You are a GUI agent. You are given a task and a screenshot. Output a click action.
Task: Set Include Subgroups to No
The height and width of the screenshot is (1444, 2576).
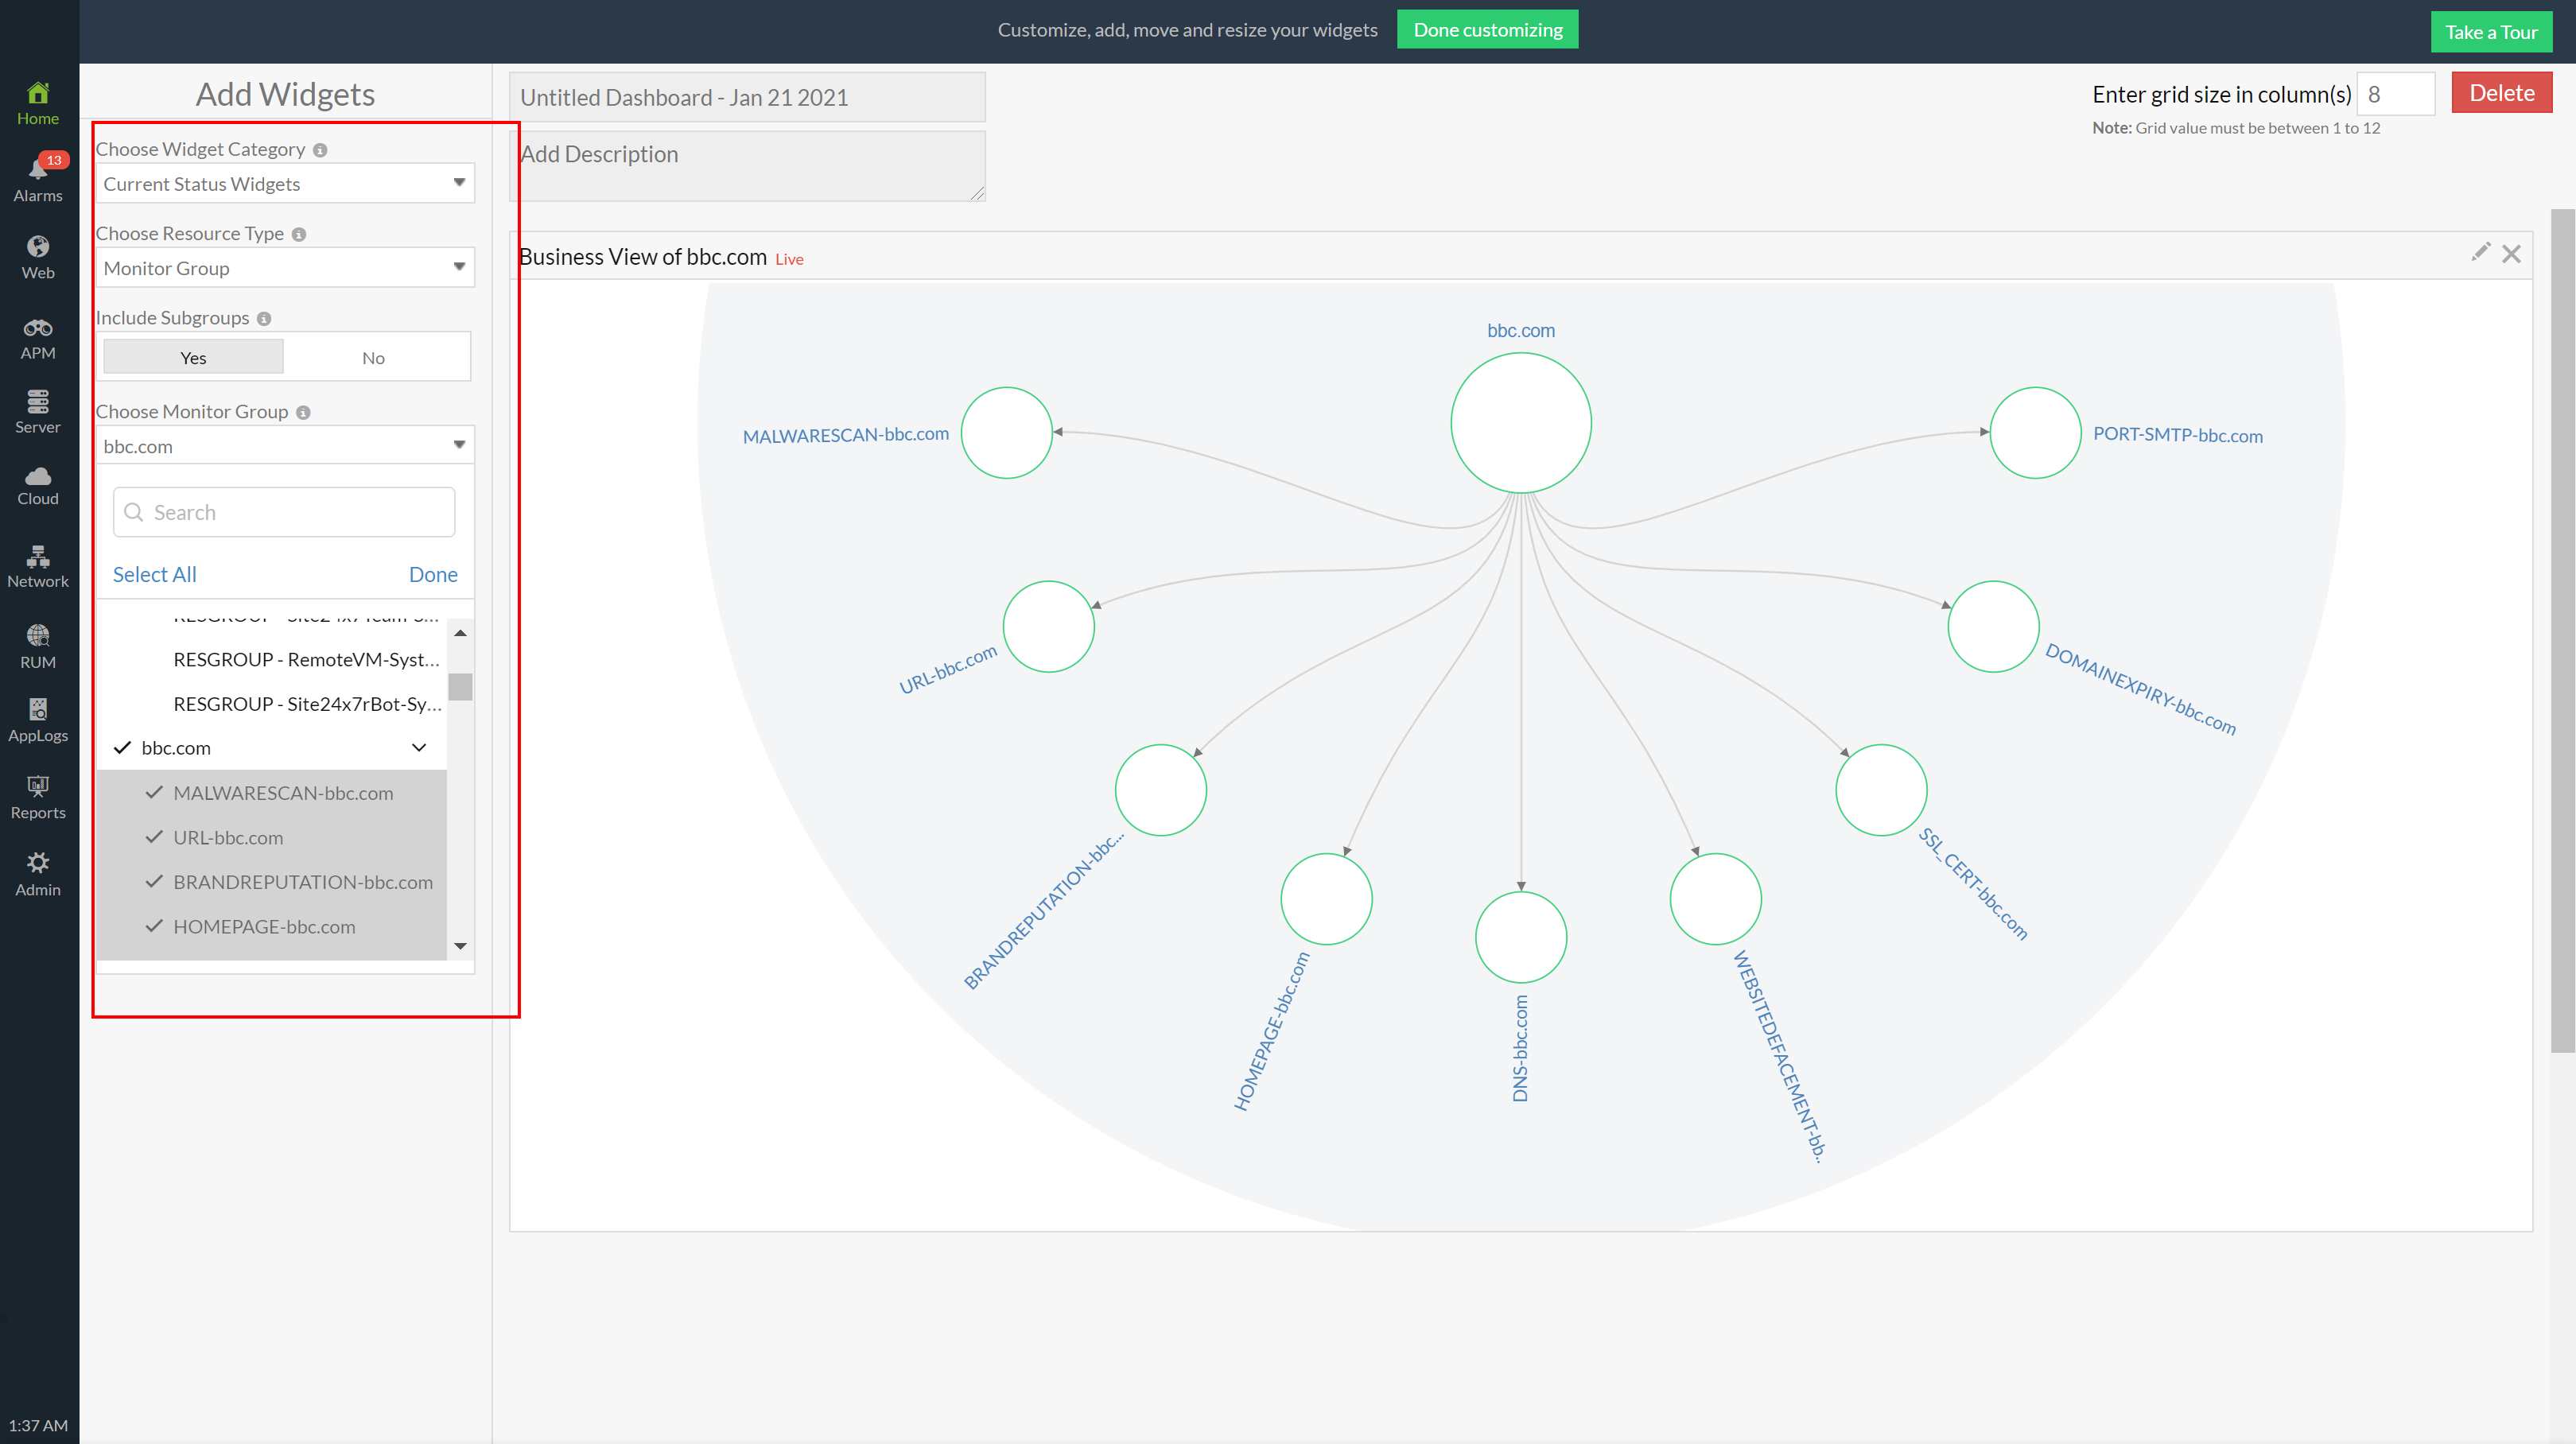tap(373, 358)
